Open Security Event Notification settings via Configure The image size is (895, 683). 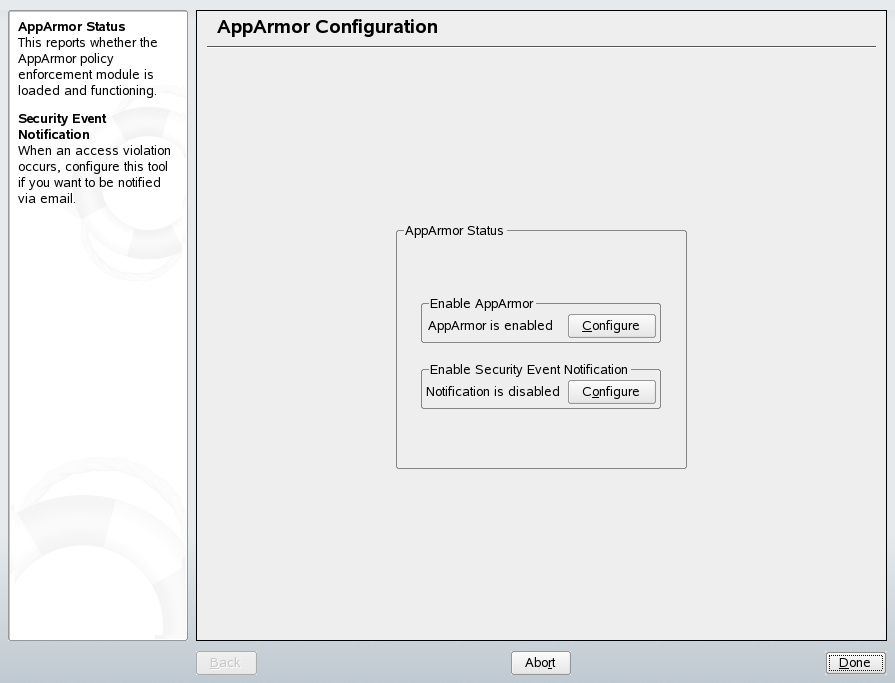pos(611,391)
